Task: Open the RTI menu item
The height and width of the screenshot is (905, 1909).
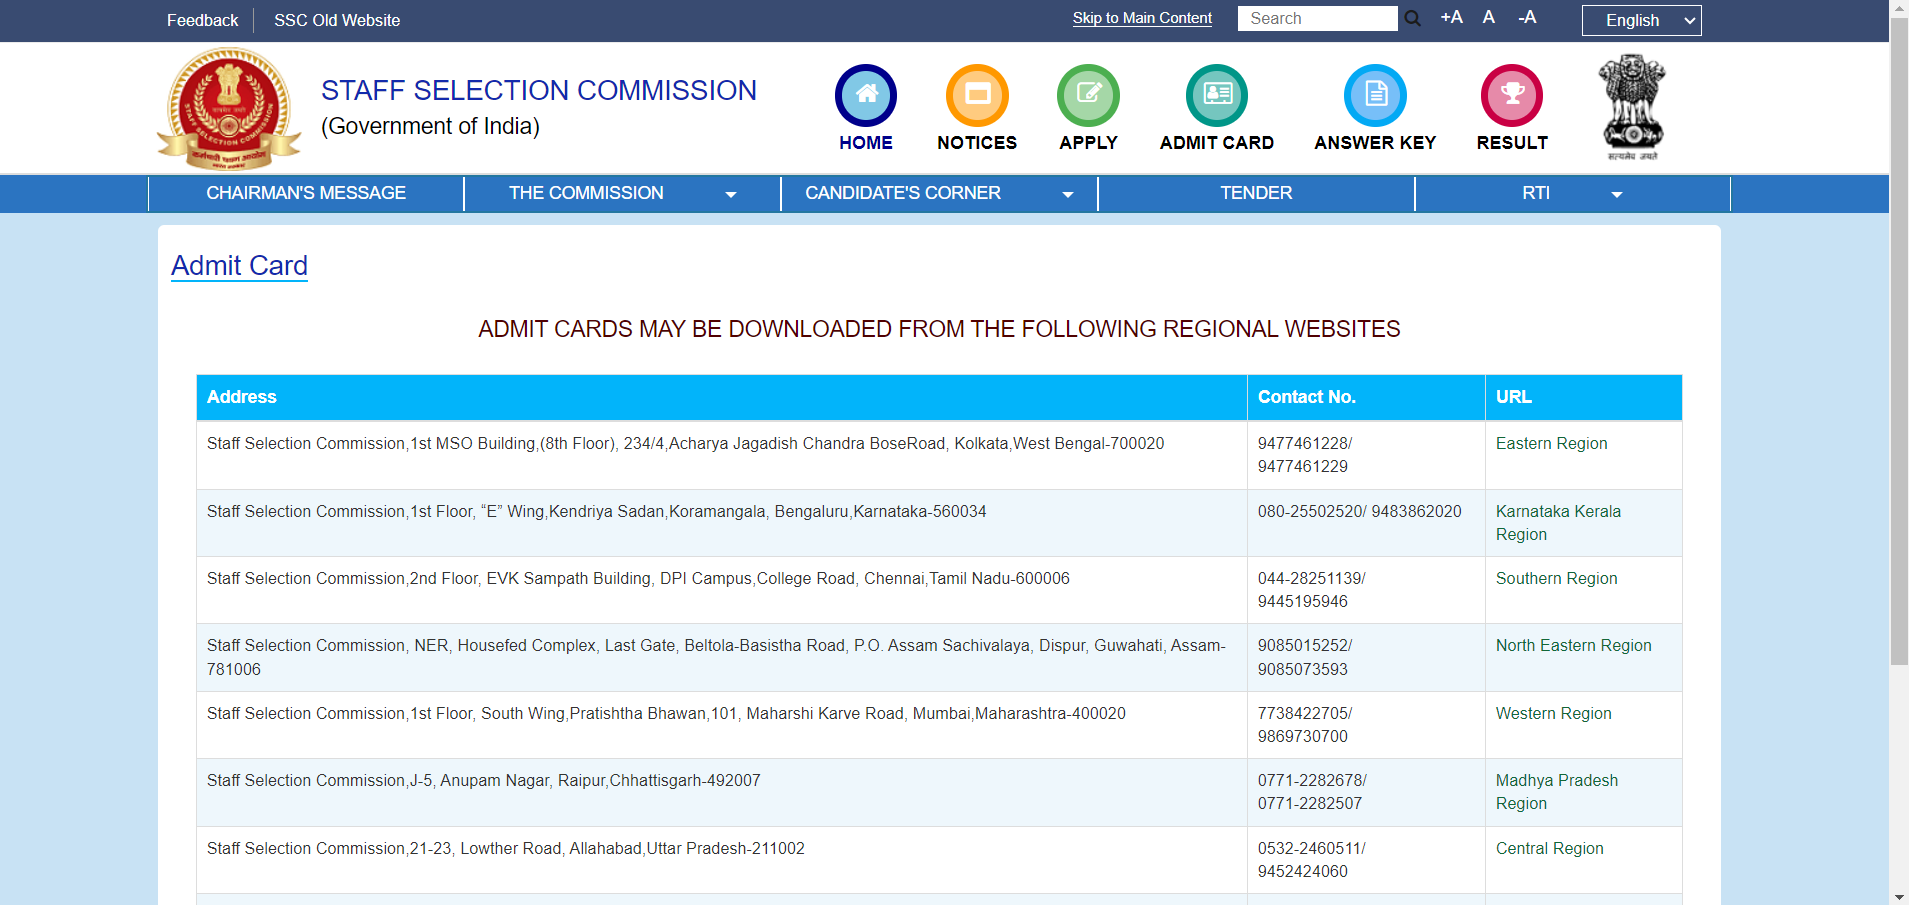Action: click(x=1536, y=193)
